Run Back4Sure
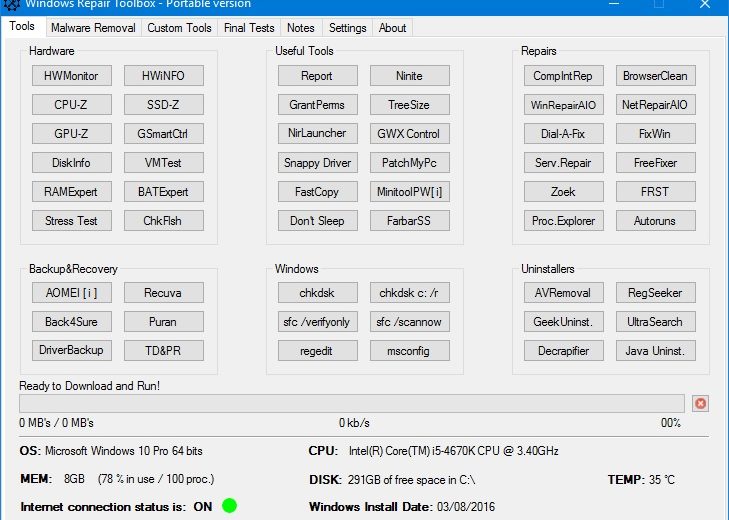 tap(72, 321)
